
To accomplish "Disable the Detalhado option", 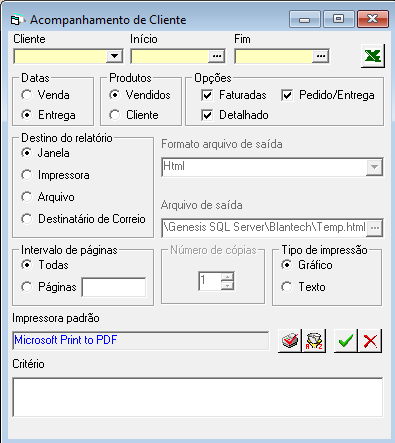I will (x=207, y=115).
